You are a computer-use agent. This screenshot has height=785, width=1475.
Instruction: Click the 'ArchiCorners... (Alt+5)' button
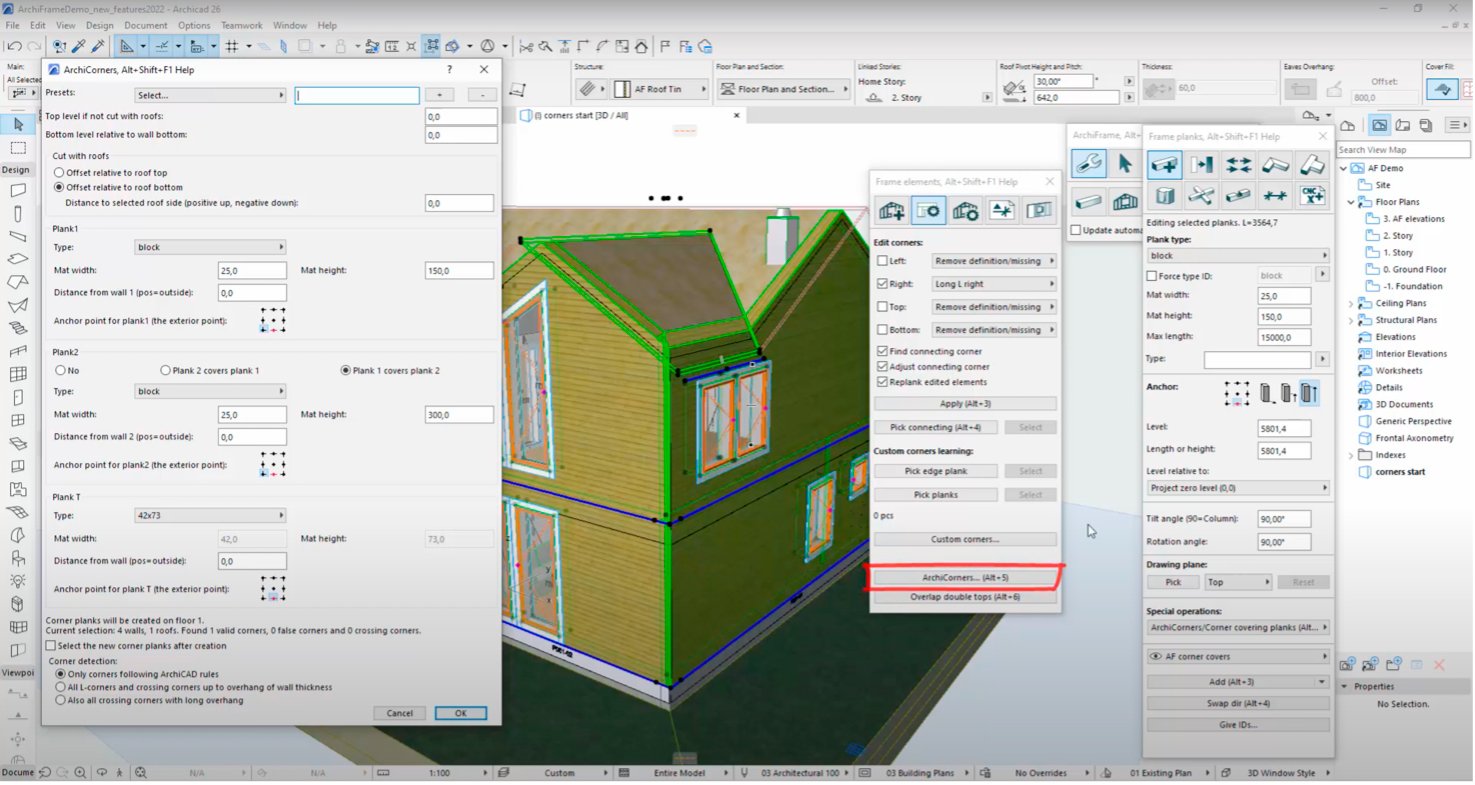tap(965, 578)
